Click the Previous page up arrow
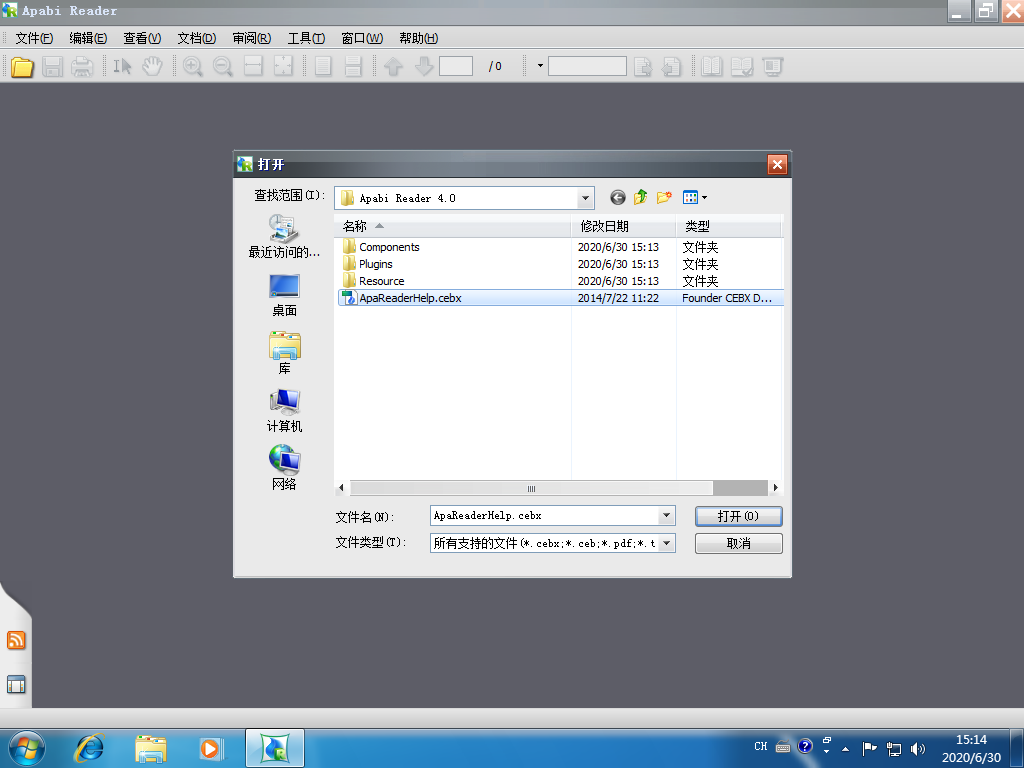The image size is (1024, 768). (x=393, y=67)
